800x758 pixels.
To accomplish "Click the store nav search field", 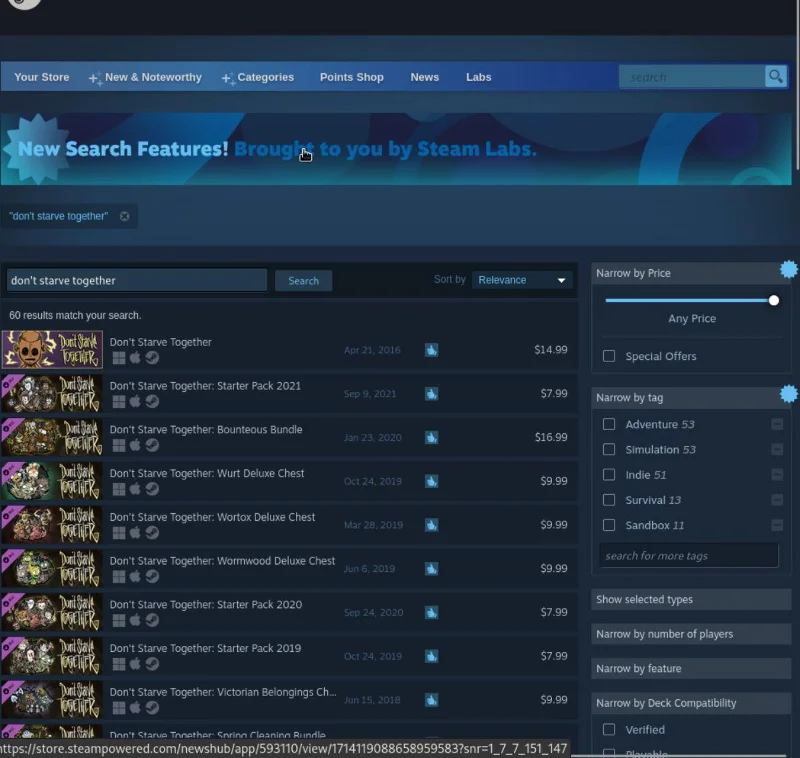I will [692, 77].
